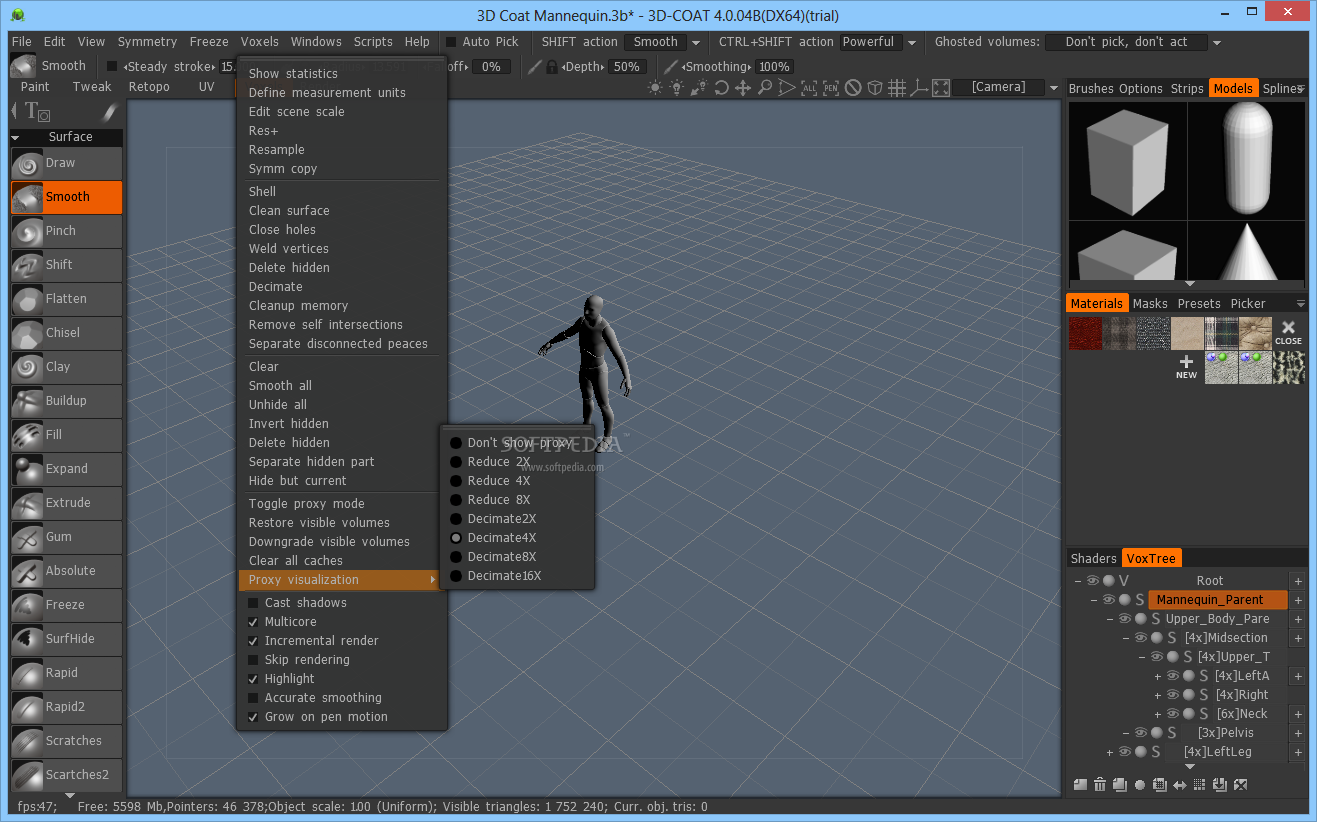Pick the red fabric material swatch
This screenshot has height=822, width=1317.
[x=1085, y=333]
